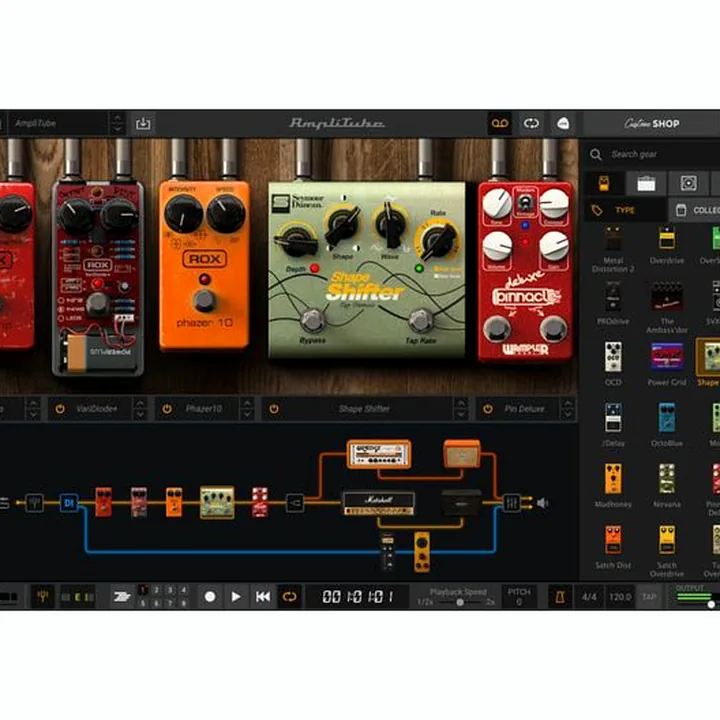
Task: Click the PITCH value box
Action: (519, 597)
